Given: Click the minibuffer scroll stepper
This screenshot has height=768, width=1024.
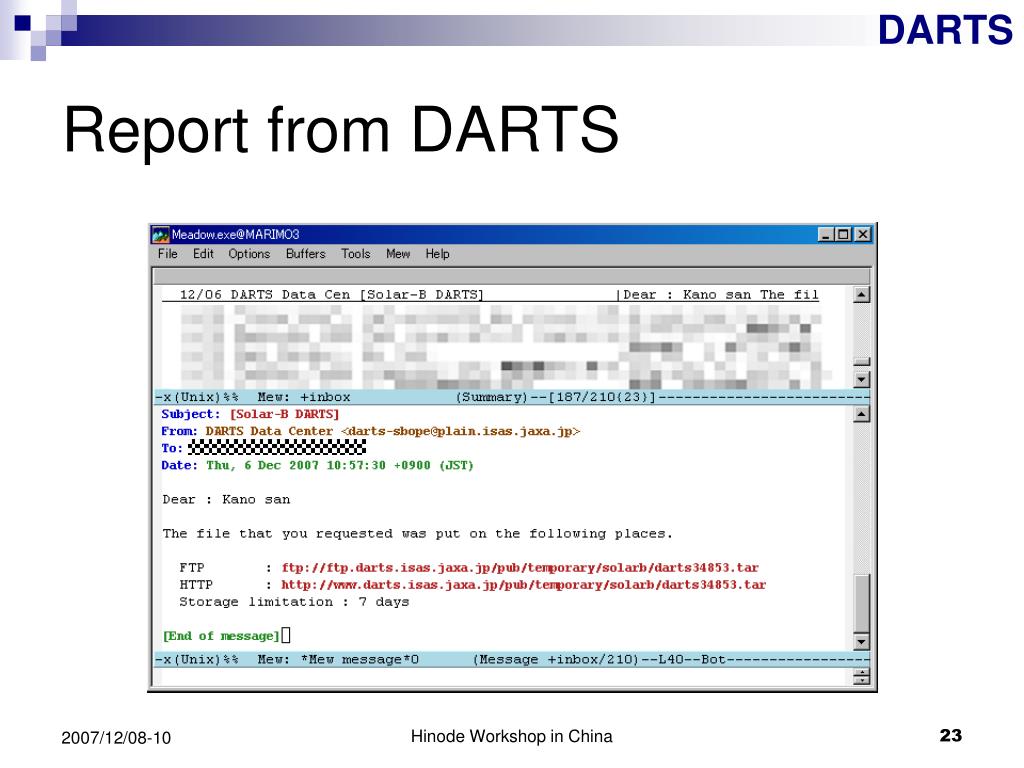Looking at the screenshot, I should tap(861, 677).
